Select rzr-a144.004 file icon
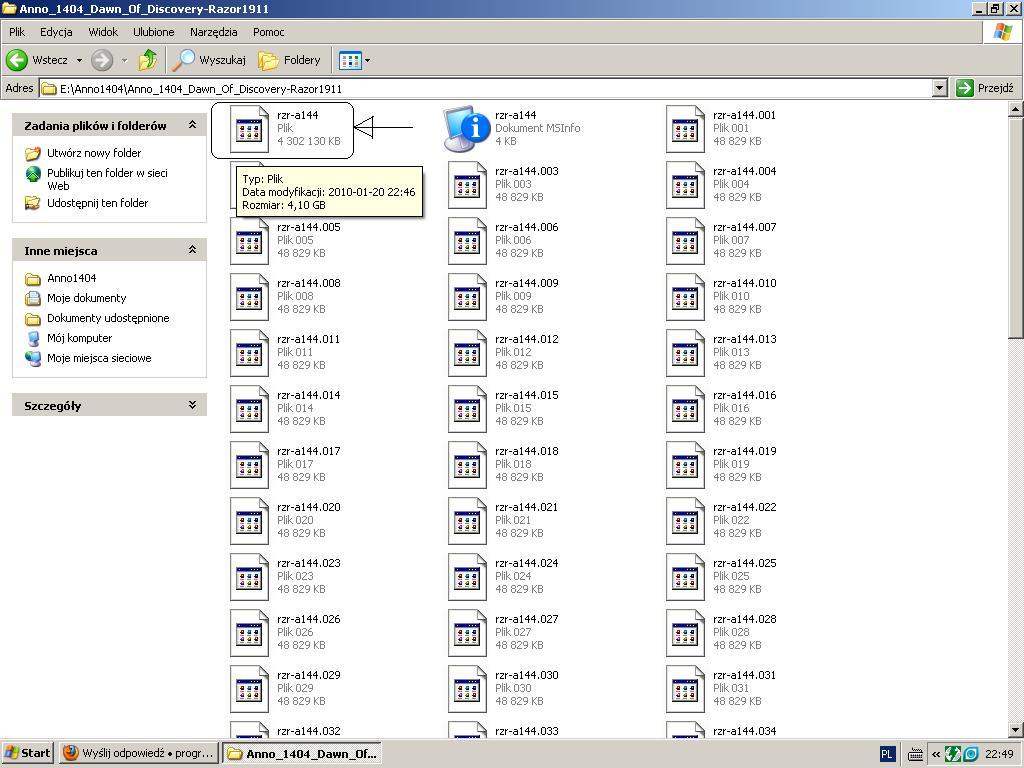The height and width of the screenshot is (768, 1024). 685,185
